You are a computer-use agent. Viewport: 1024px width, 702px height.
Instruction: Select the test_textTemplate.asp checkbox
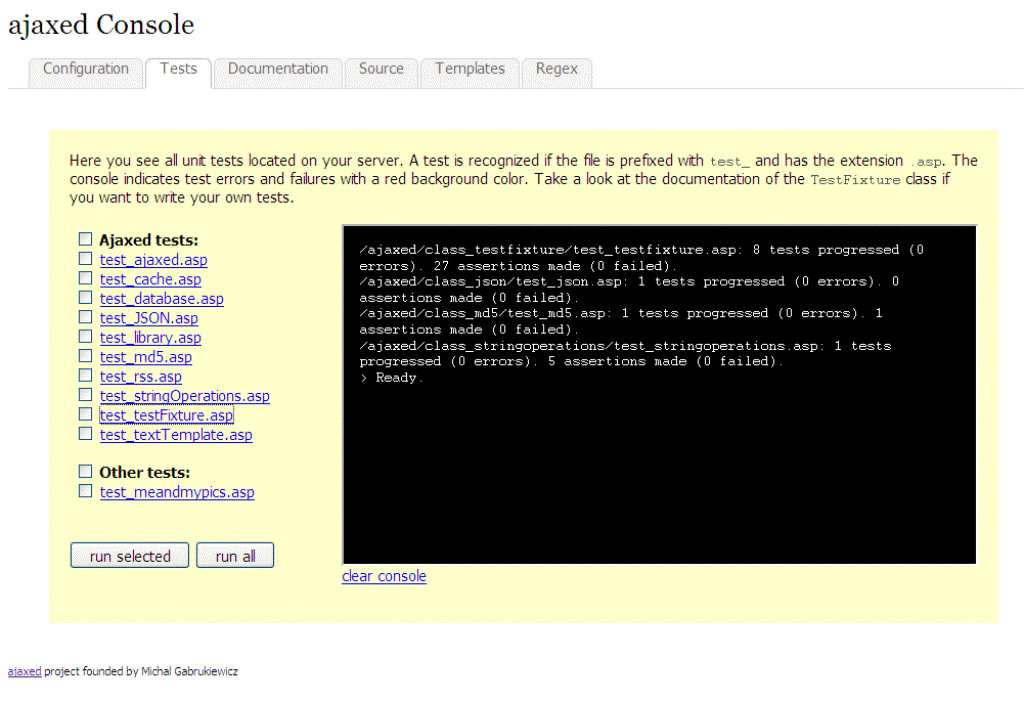click(86, 434)
